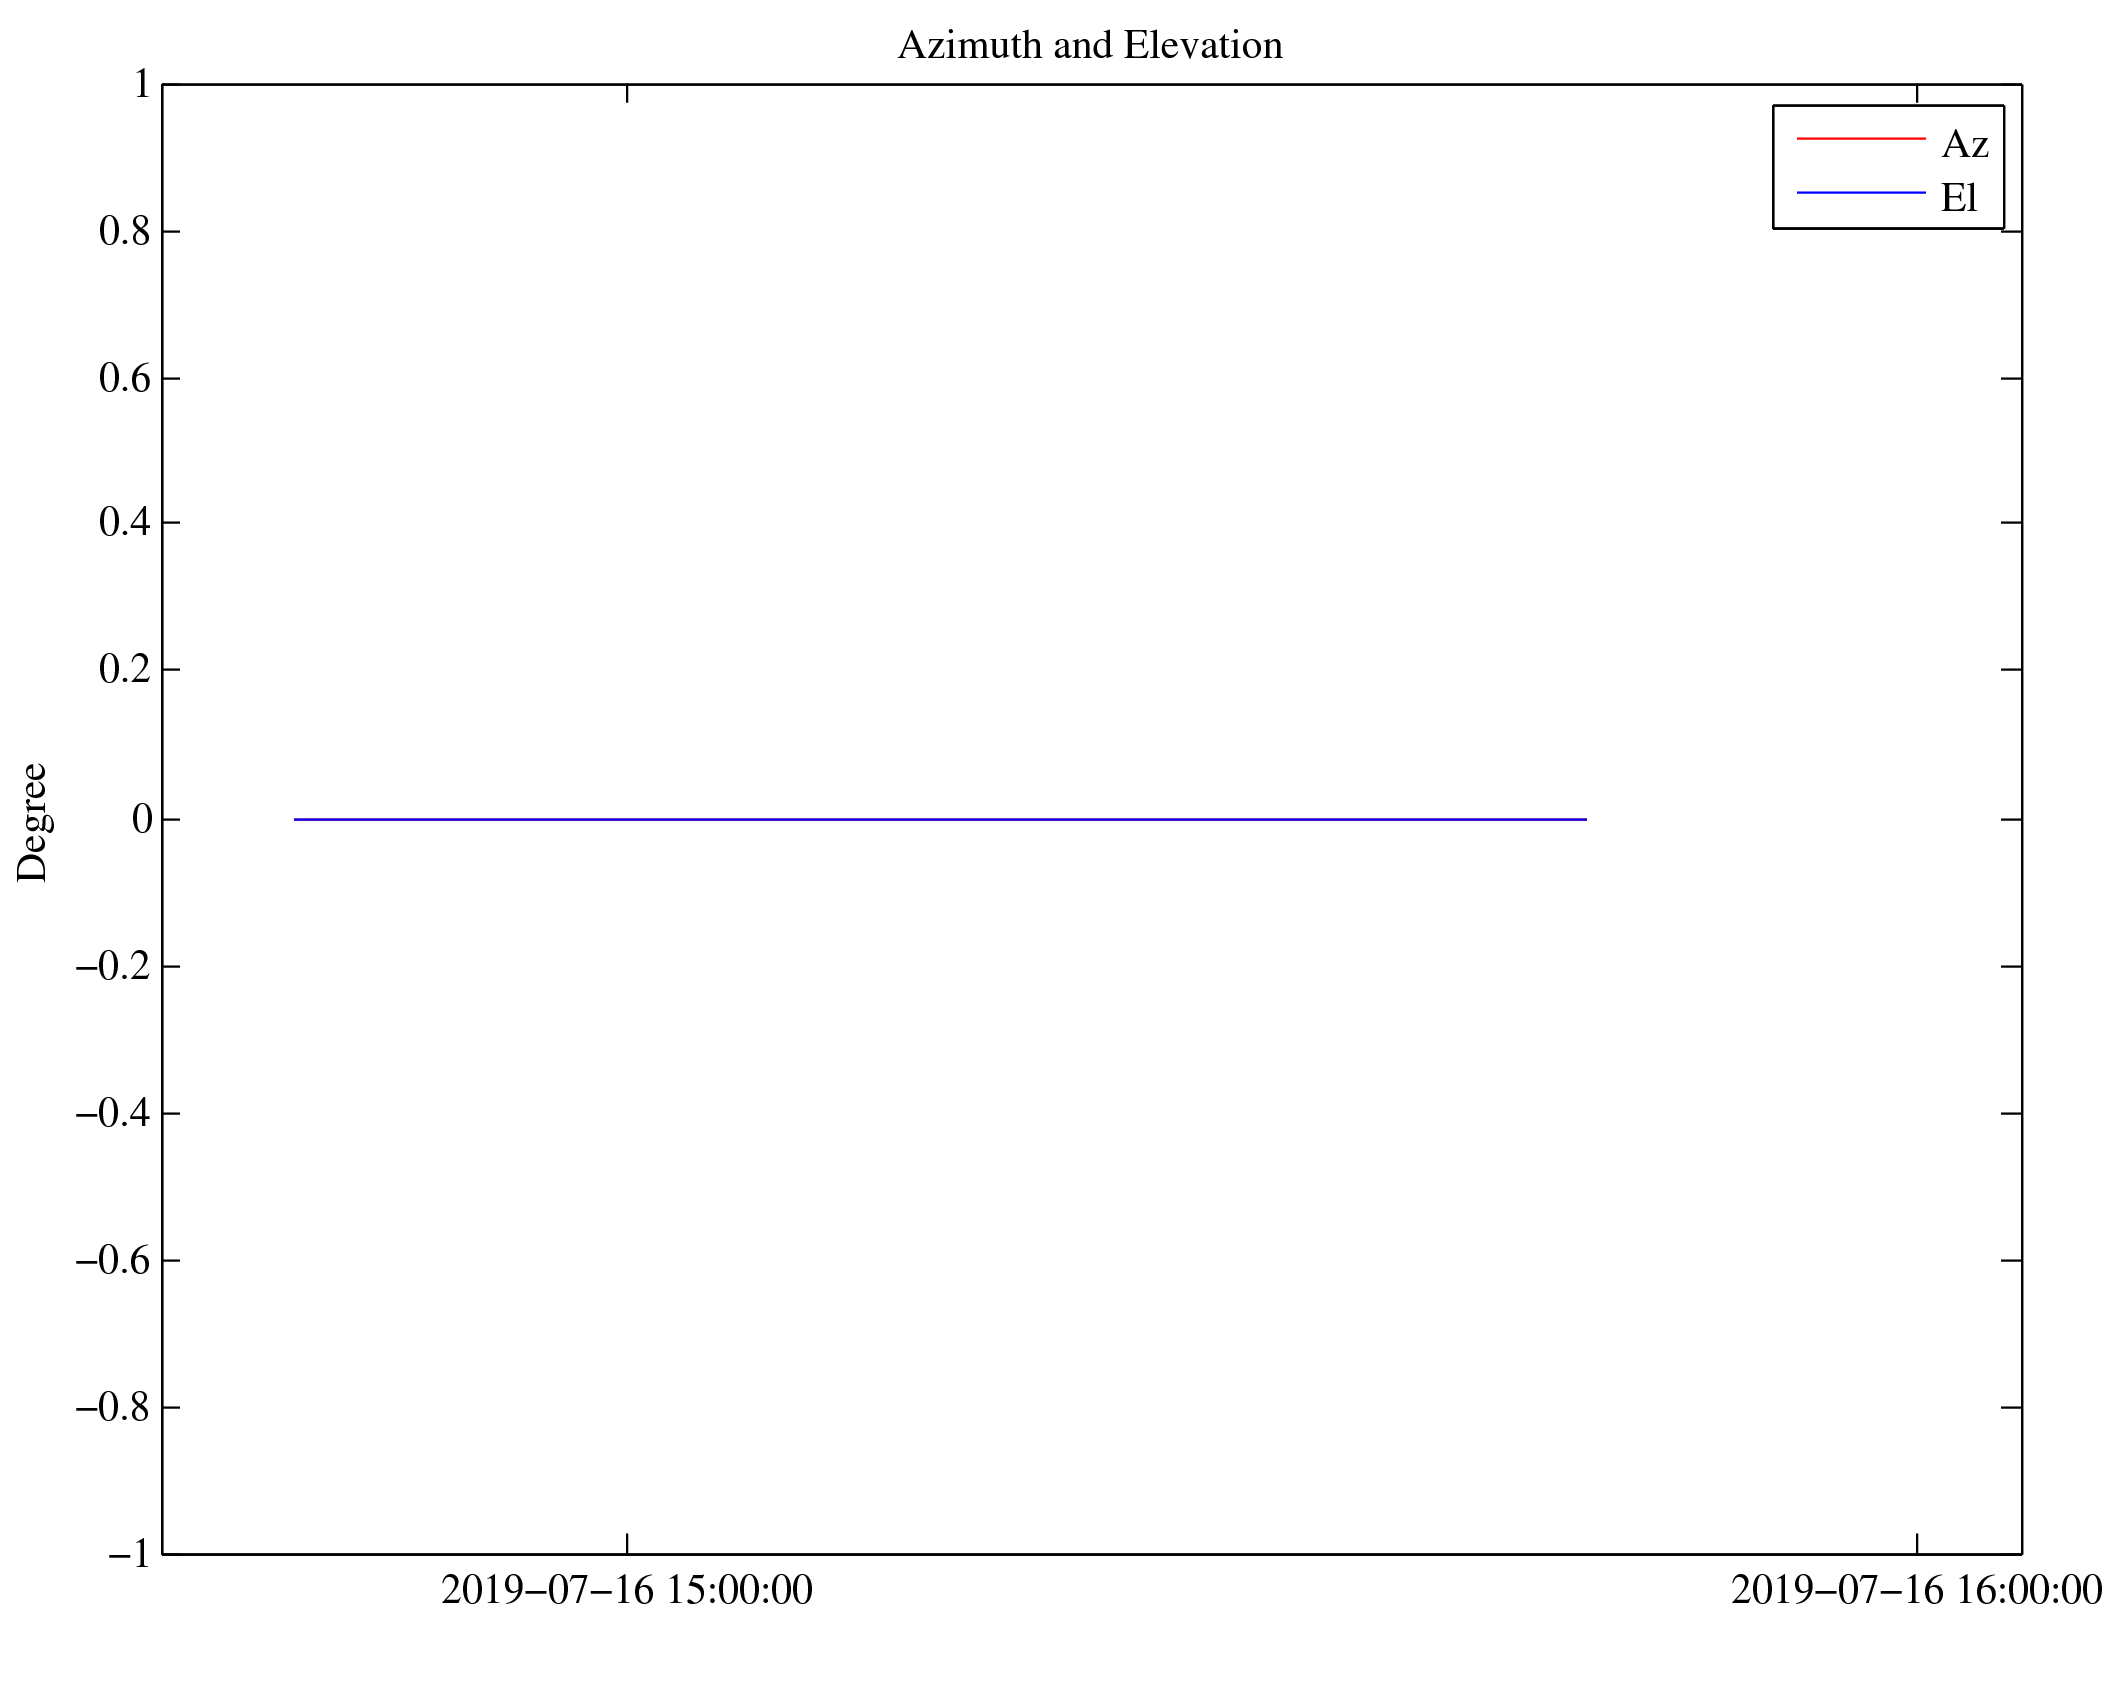Select the El legend label text
The image size is (2121, 1683).
tap(1958, 199)
